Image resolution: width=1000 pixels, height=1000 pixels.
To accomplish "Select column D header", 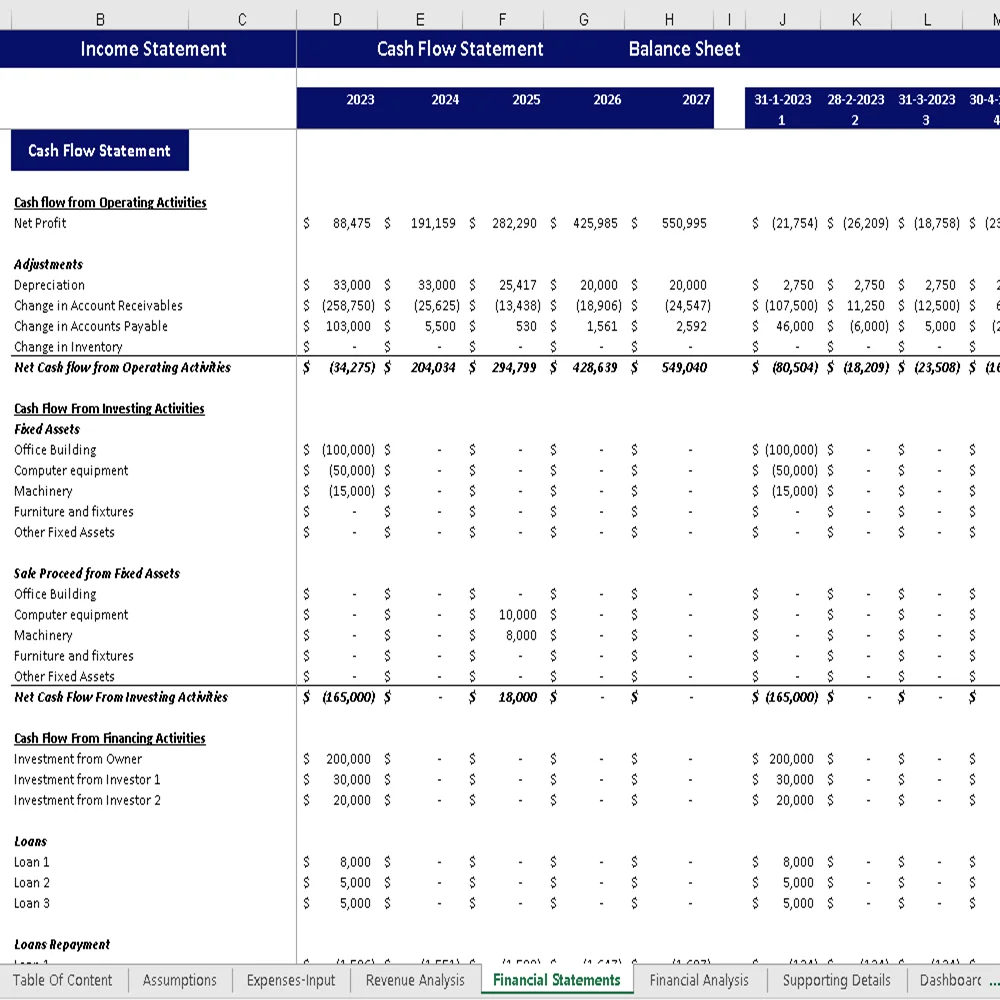I will tap(337, 18).
